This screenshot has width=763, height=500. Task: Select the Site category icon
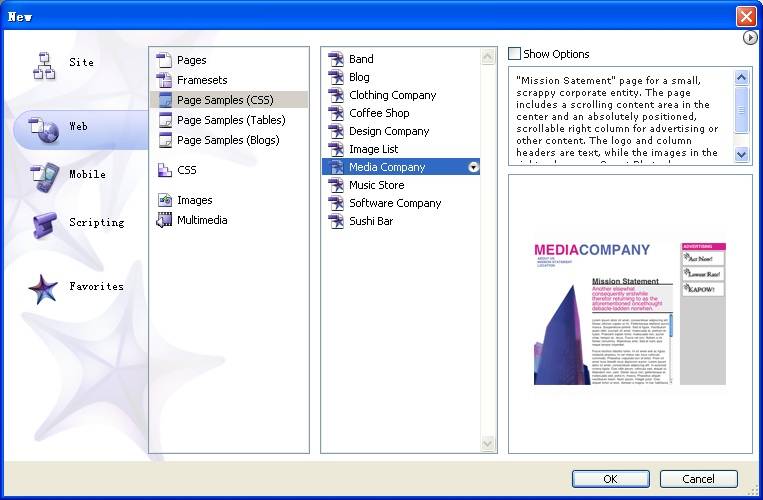[44, 64]
